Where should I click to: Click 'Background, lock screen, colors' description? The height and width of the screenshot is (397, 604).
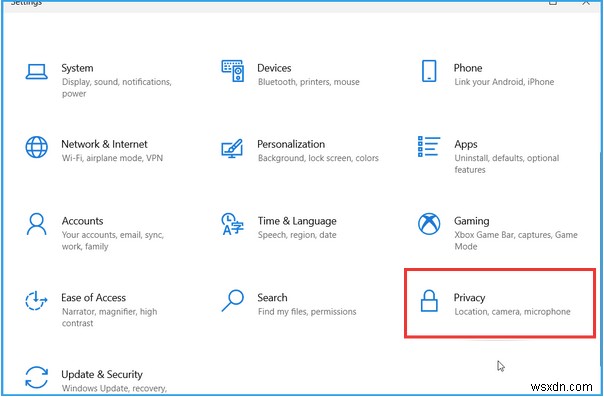pos(318,158)
